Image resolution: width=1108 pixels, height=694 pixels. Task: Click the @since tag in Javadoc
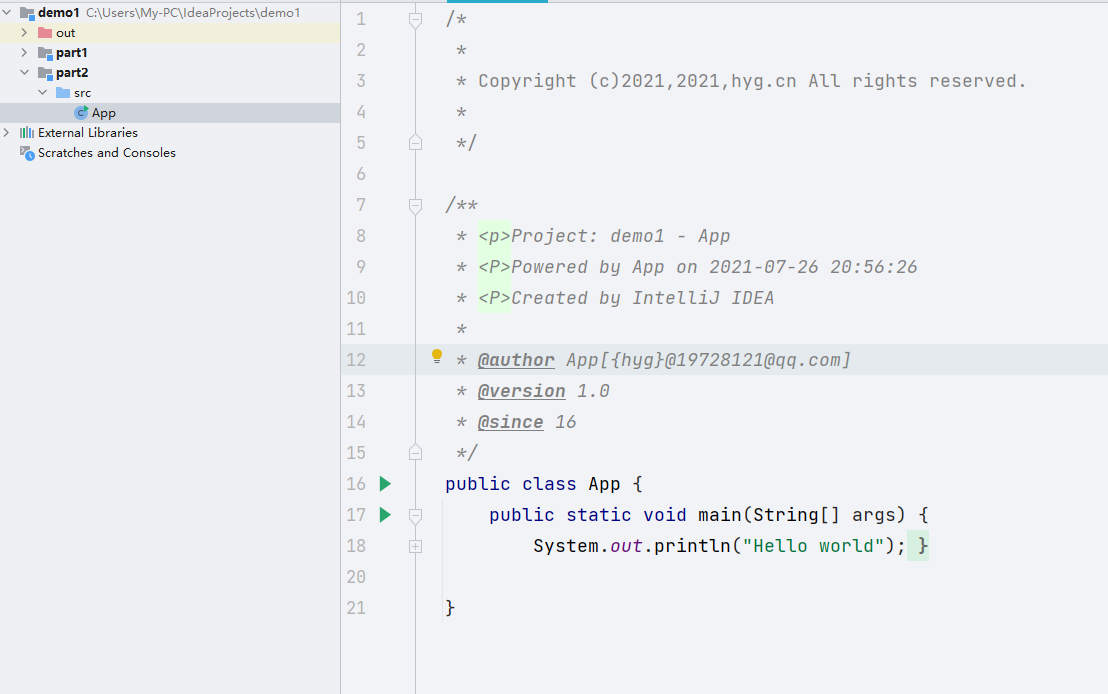[510, 423]
